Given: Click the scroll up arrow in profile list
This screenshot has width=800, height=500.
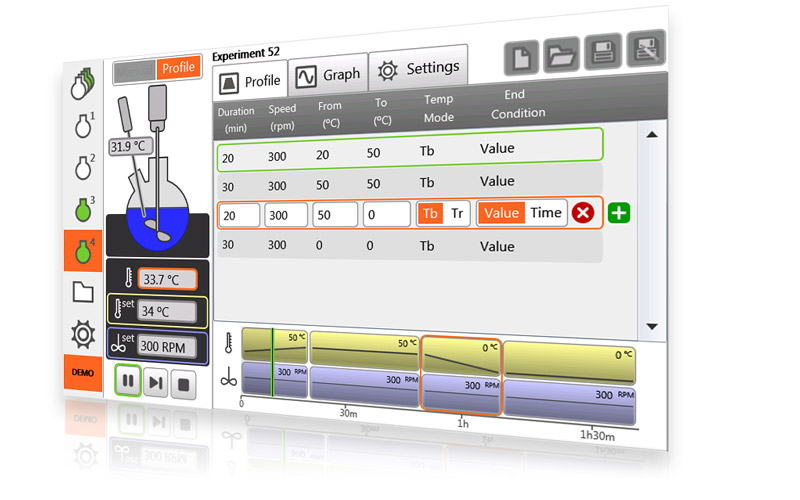Looking at the screenshot, I should click(x=652, y=135).
